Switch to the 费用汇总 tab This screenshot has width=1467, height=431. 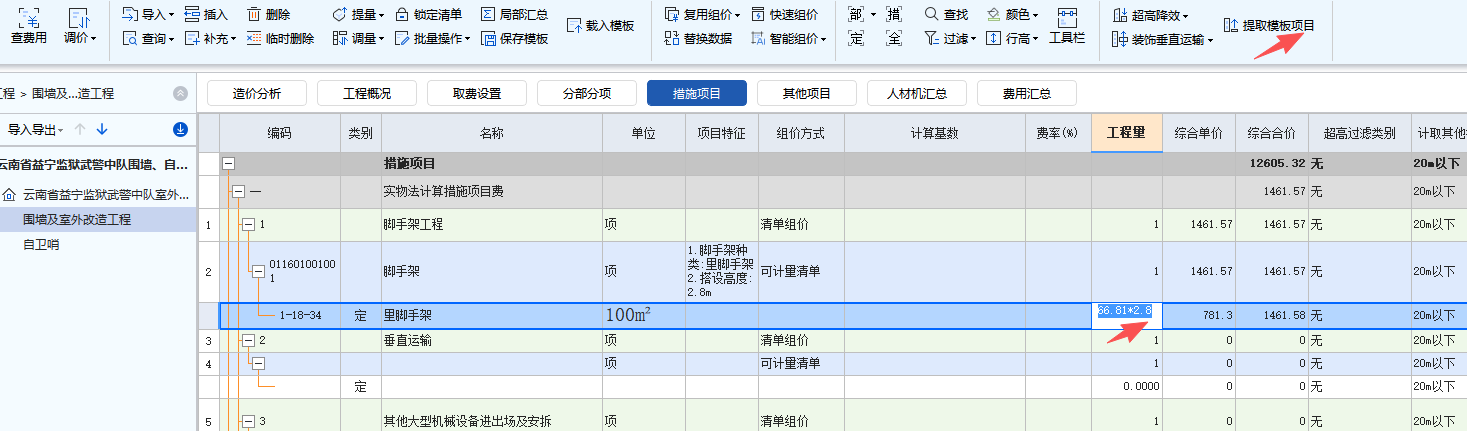click(x=1027, y=94)
